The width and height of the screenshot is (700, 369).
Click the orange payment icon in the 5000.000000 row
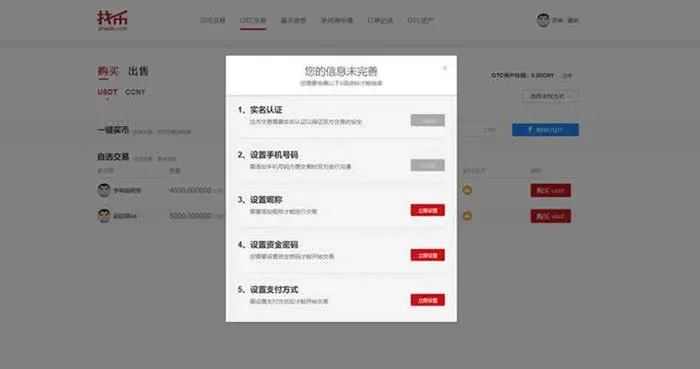[467, 216]
